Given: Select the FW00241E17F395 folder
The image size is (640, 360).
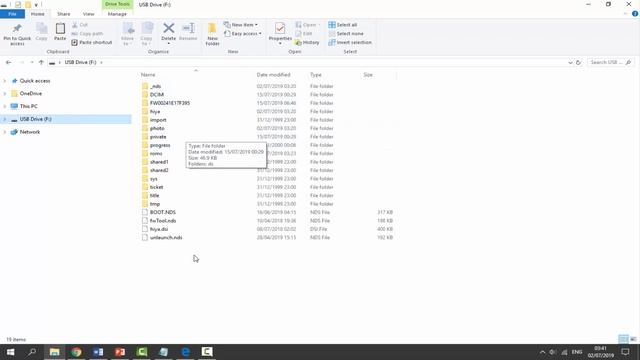Looking at the screenshot, I should pos(170,103).
